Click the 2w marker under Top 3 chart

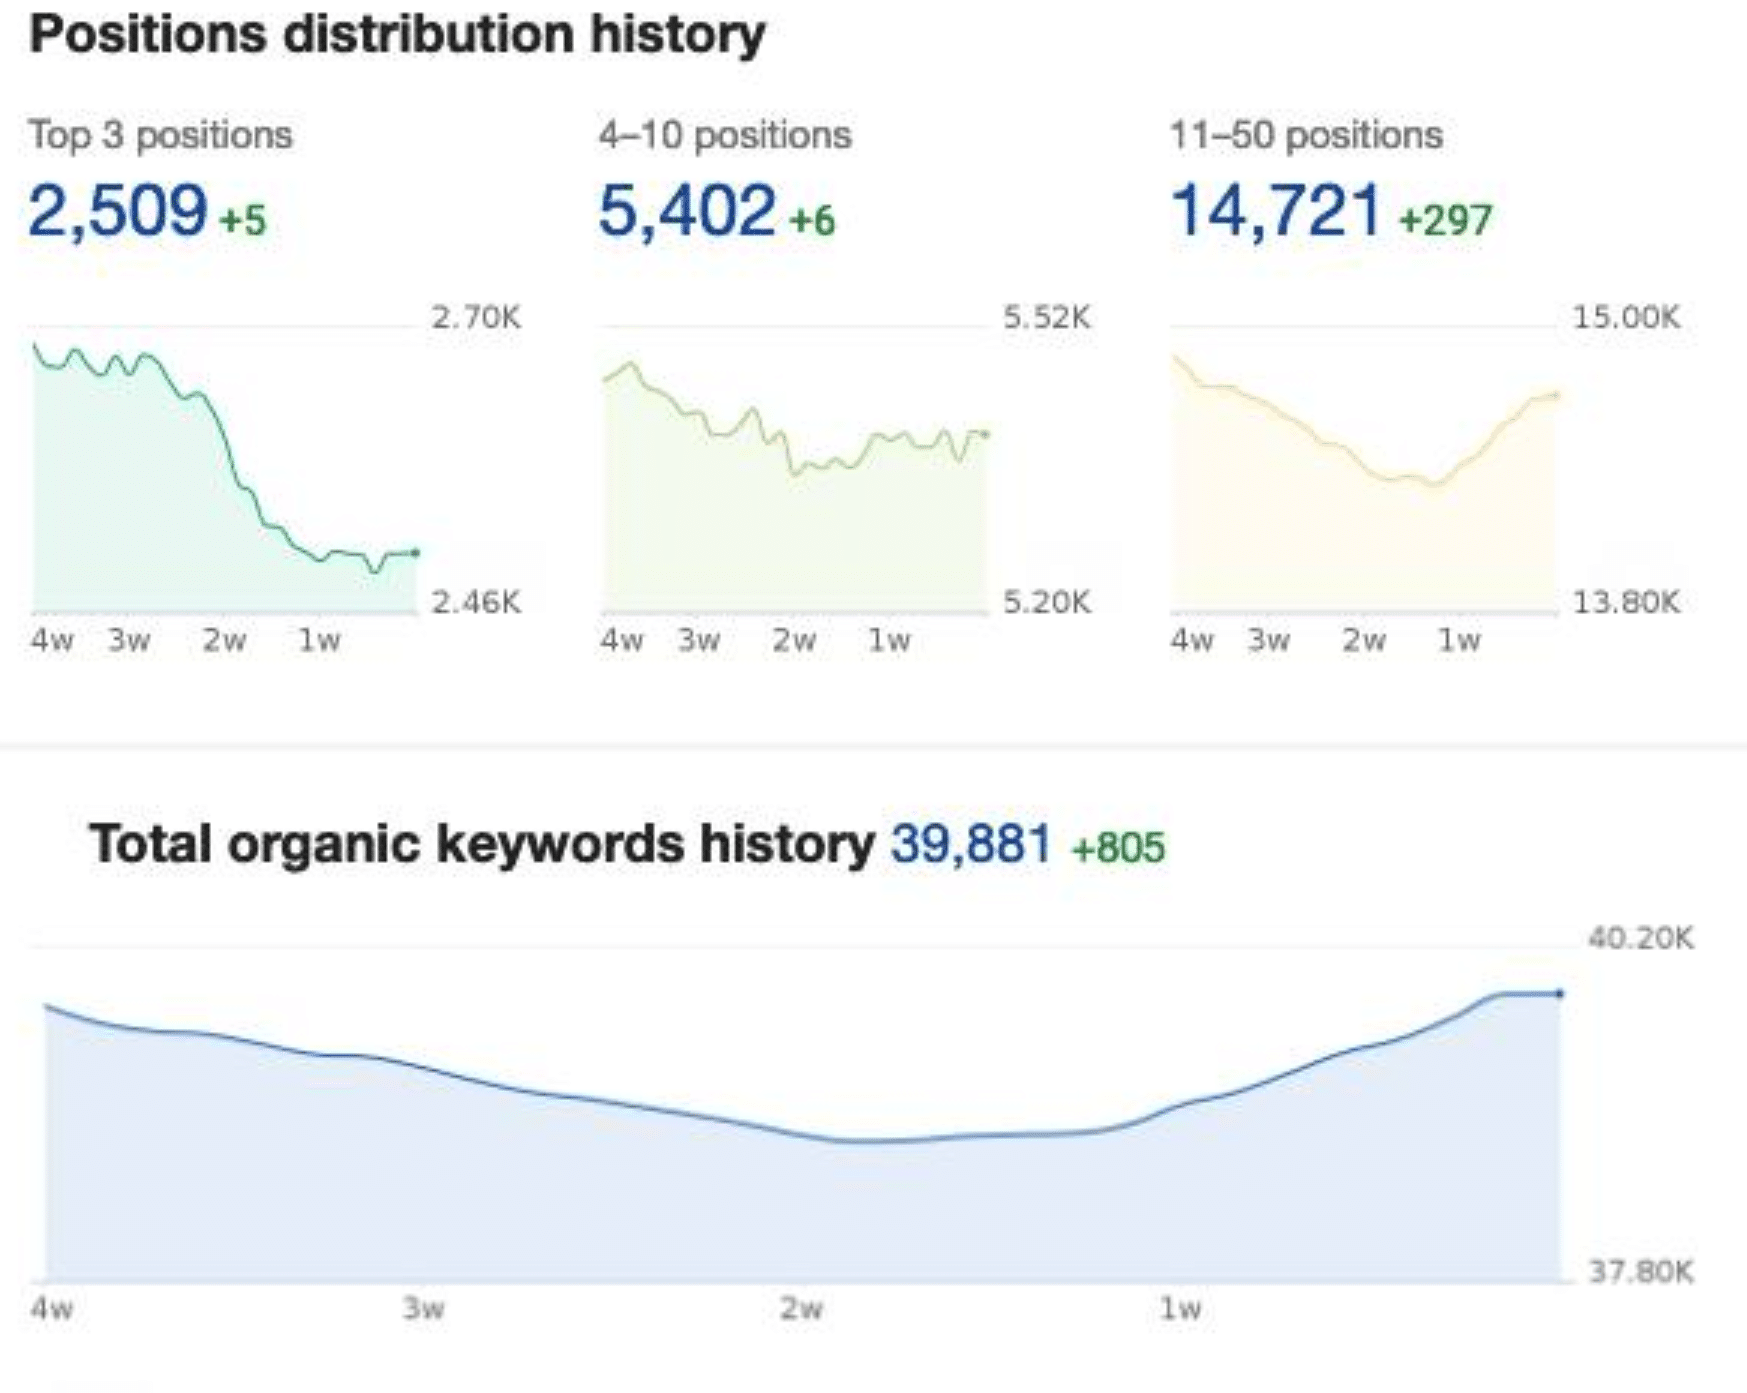(224, 640)
